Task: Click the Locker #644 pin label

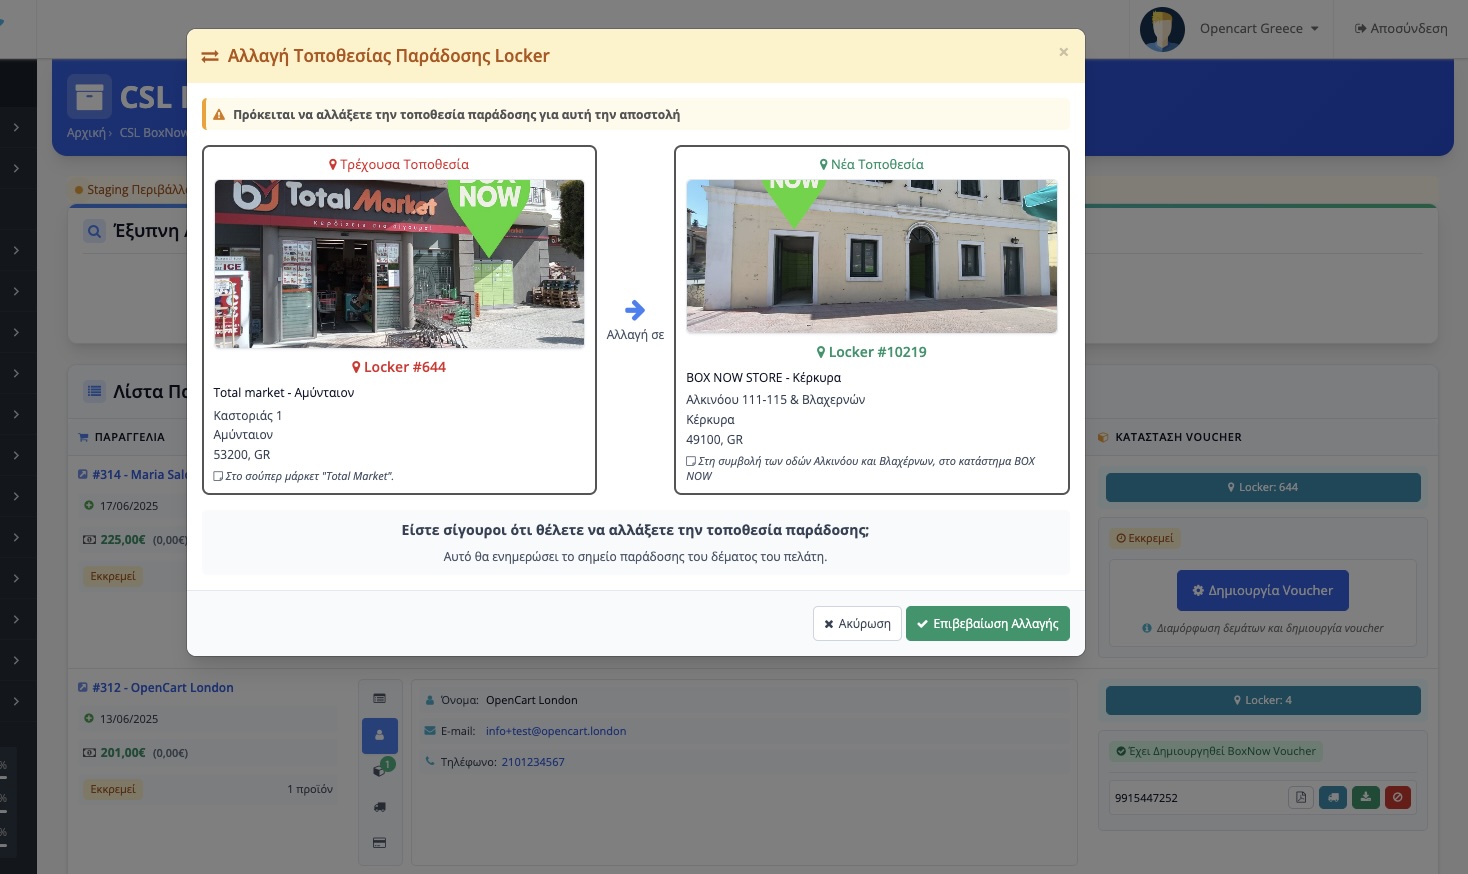Action: 399,367
